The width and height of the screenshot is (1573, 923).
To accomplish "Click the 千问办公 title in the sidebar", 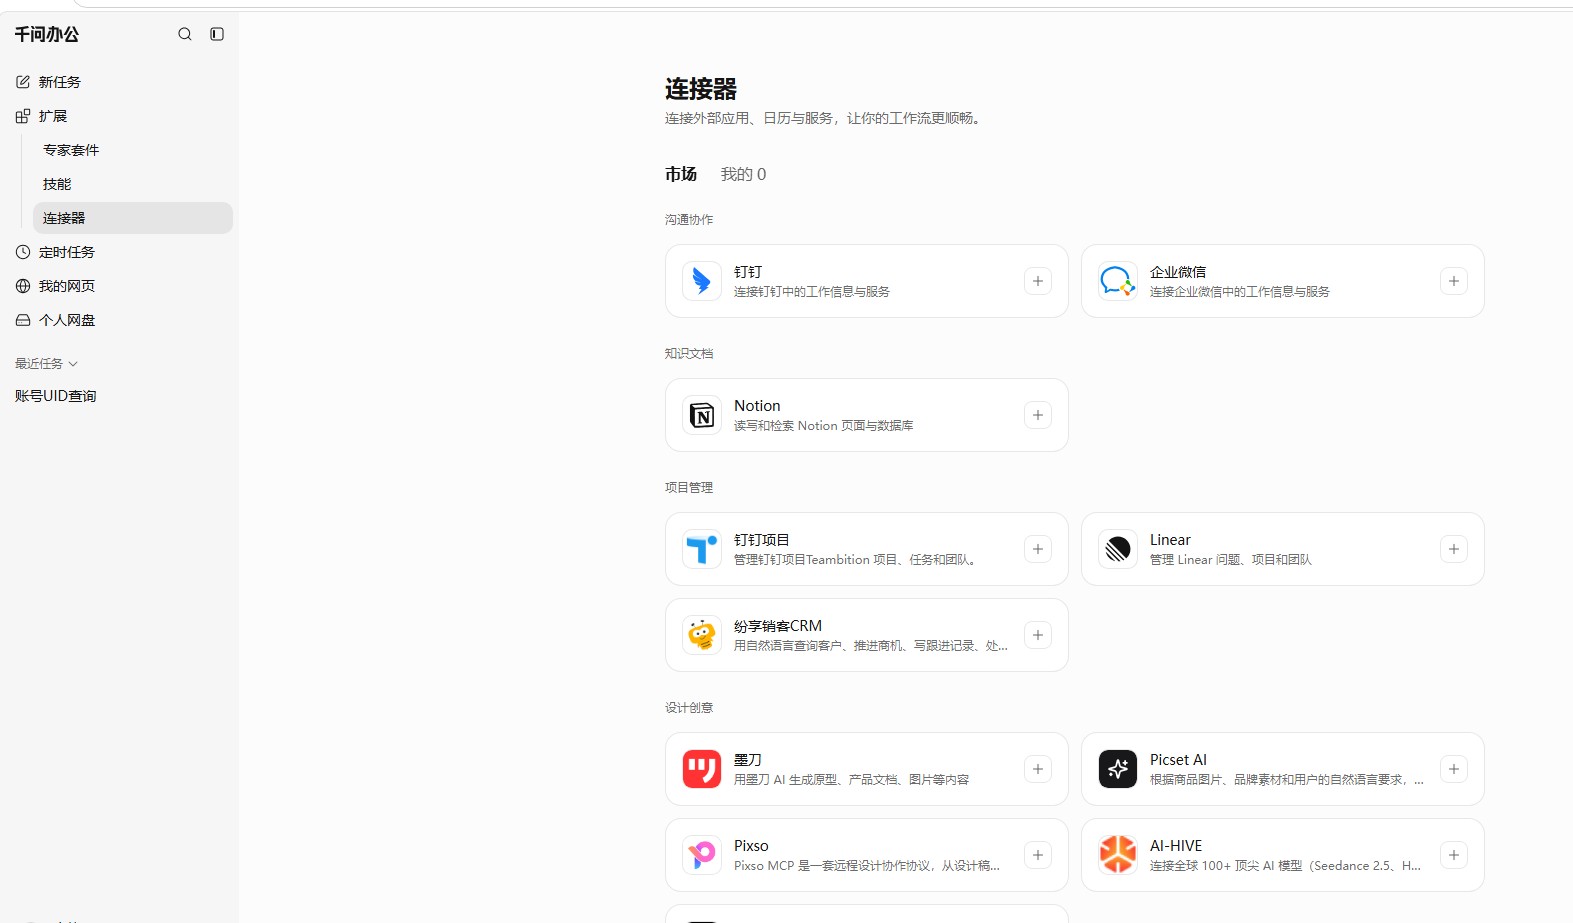I will point(47,34).
